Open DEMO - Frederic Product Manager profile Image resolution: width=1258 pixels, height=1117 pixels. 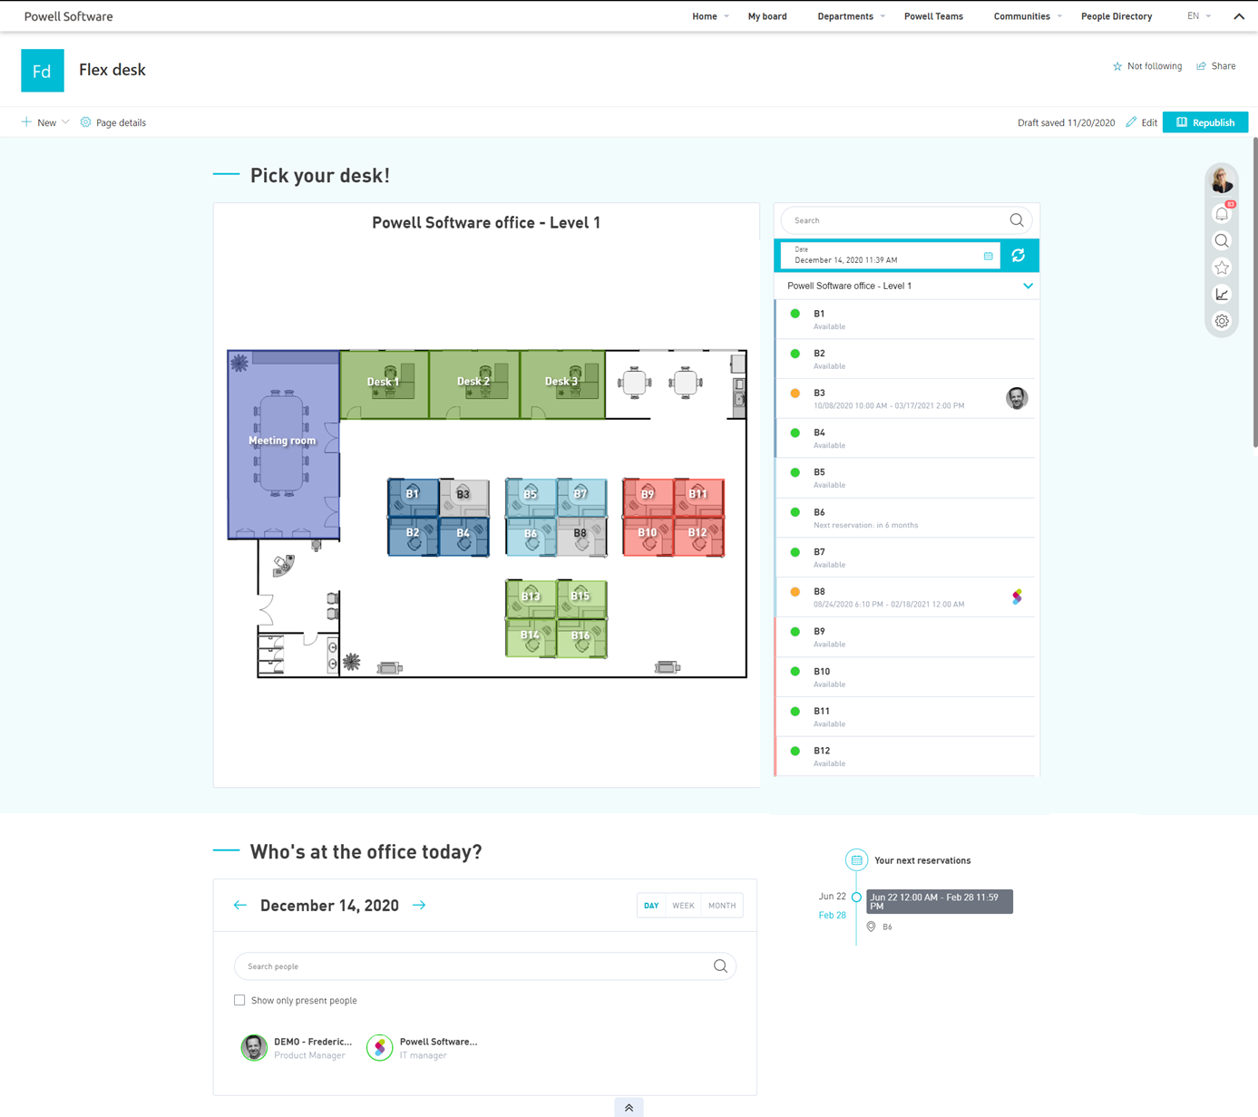click(x=297, y=1047)
